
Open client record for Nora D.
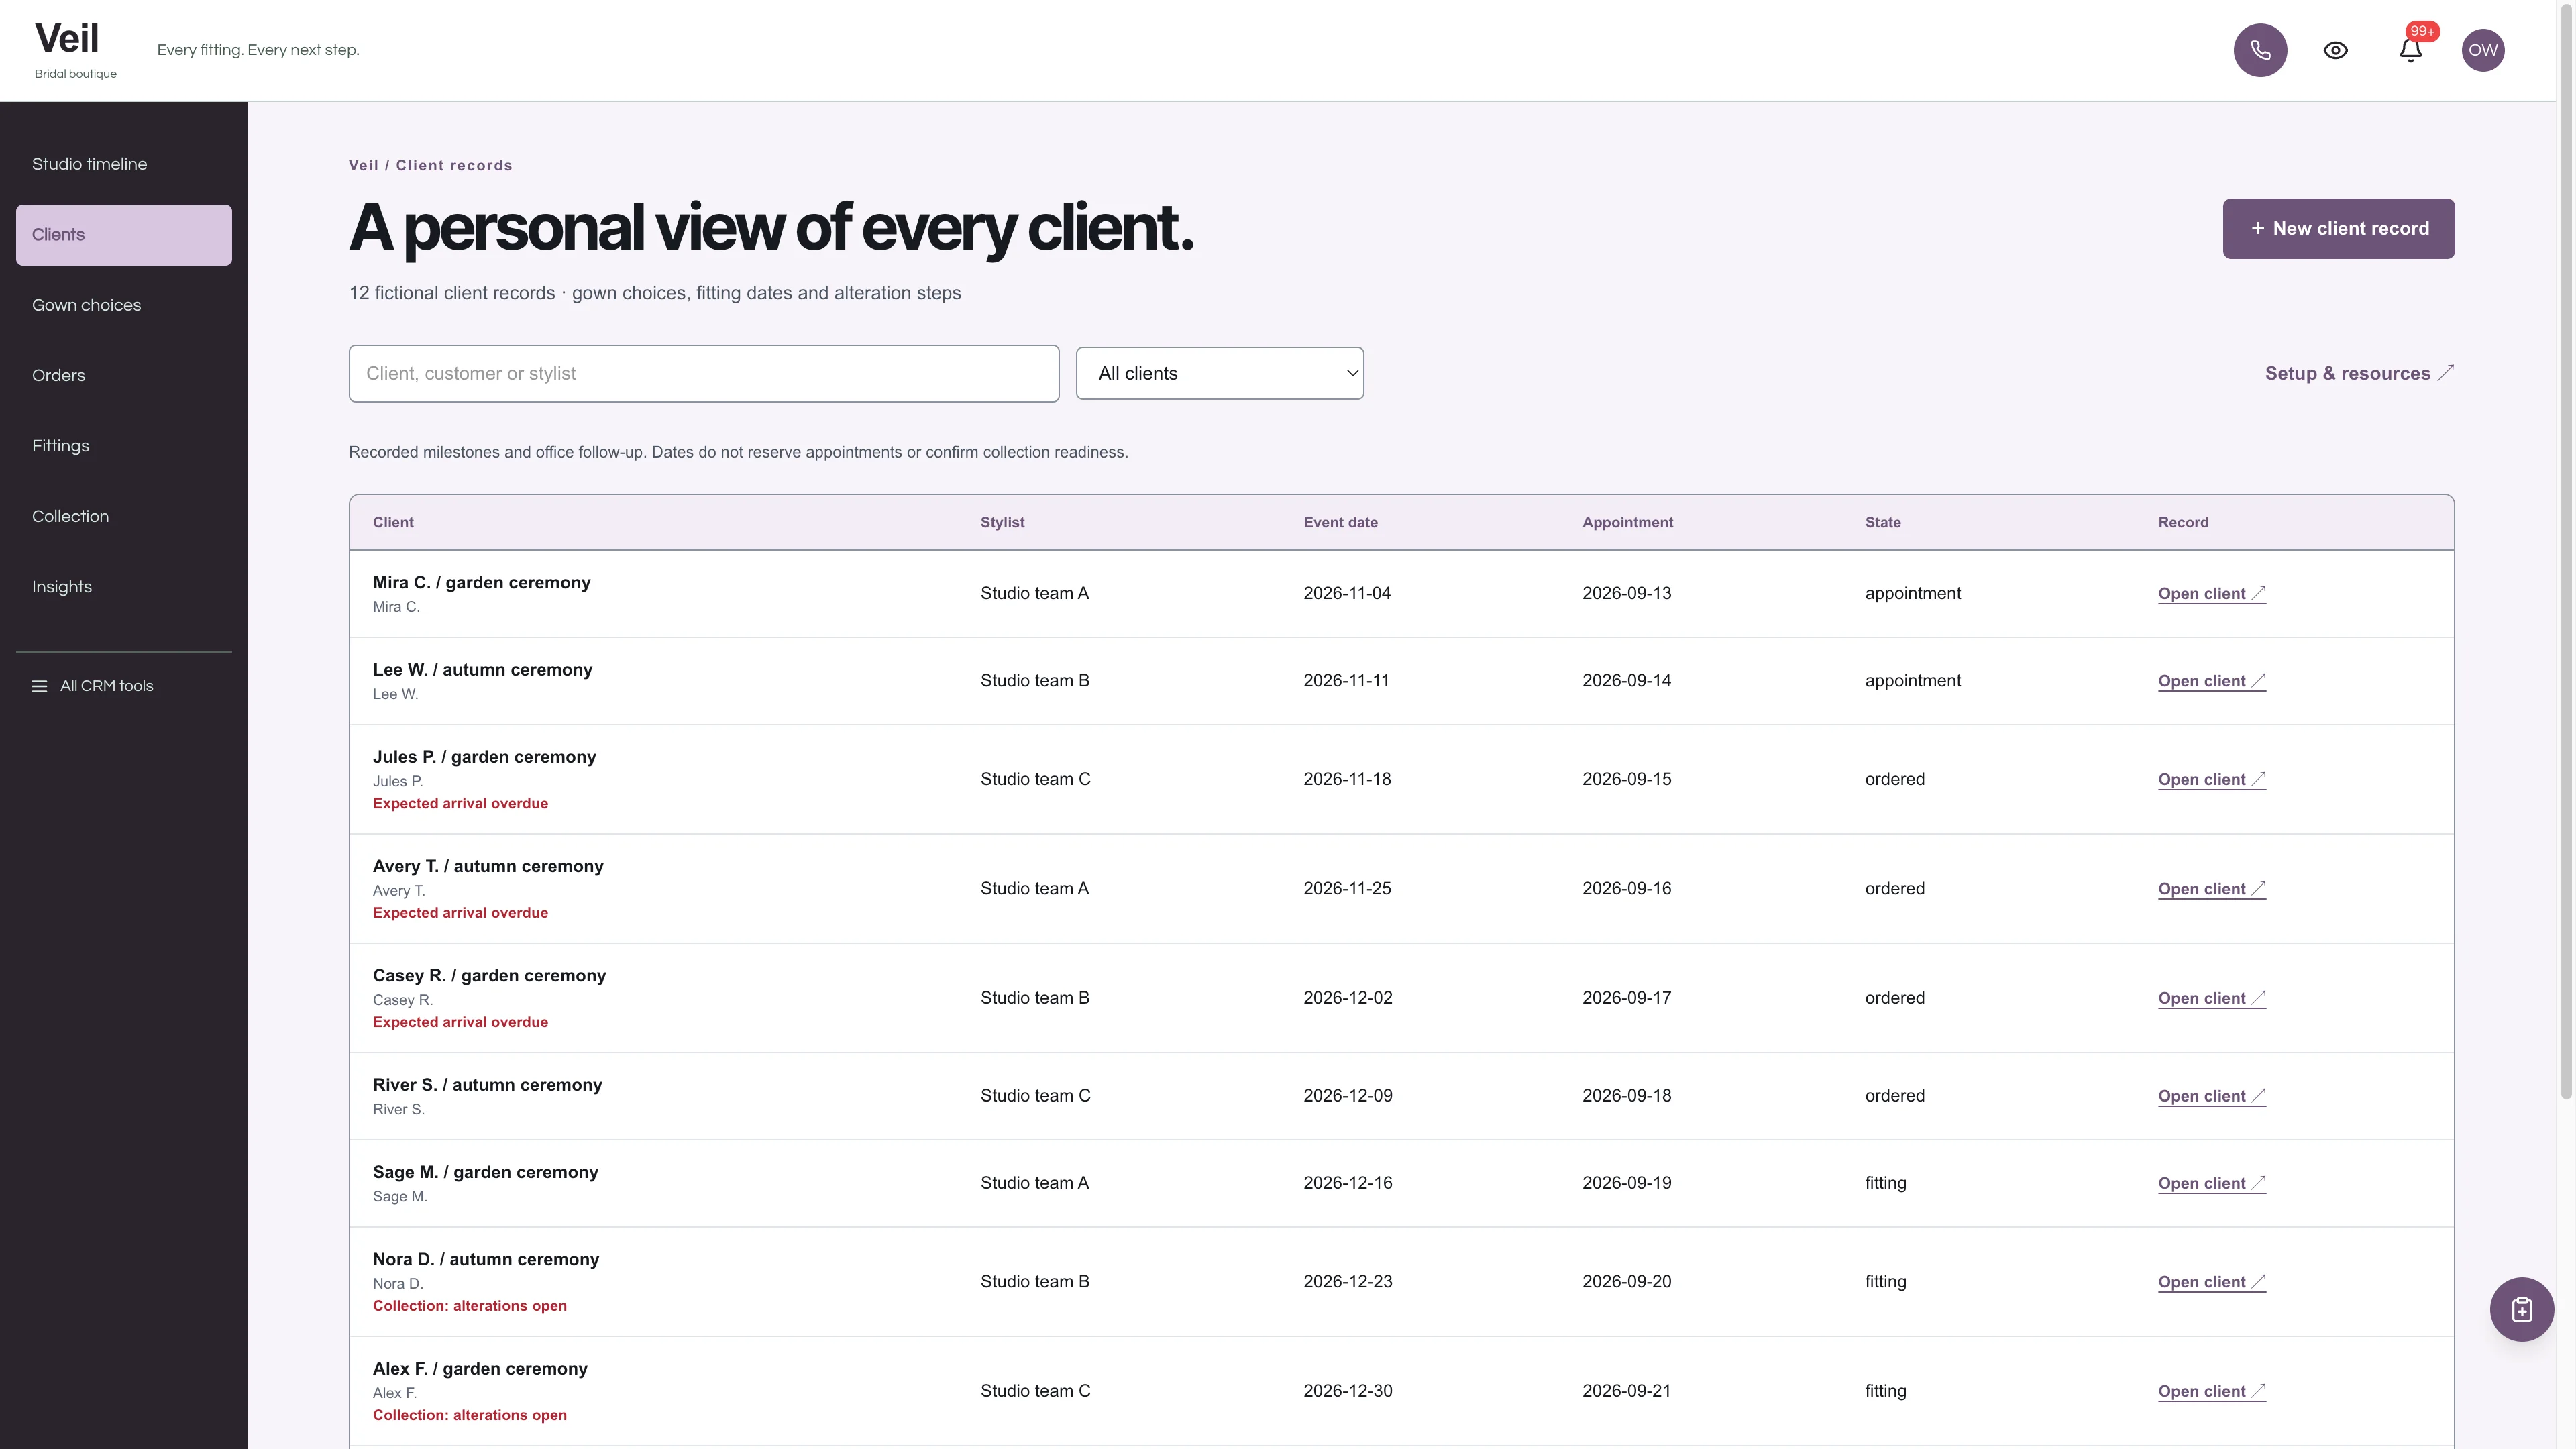[x=2211, y=1282]
